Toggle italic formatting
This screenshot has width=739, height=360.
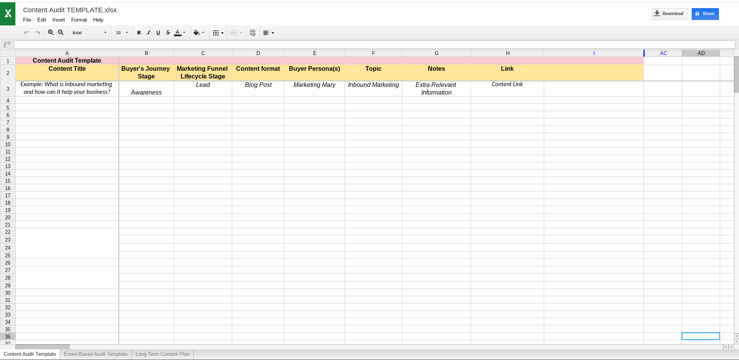click(x=148, y=33)
